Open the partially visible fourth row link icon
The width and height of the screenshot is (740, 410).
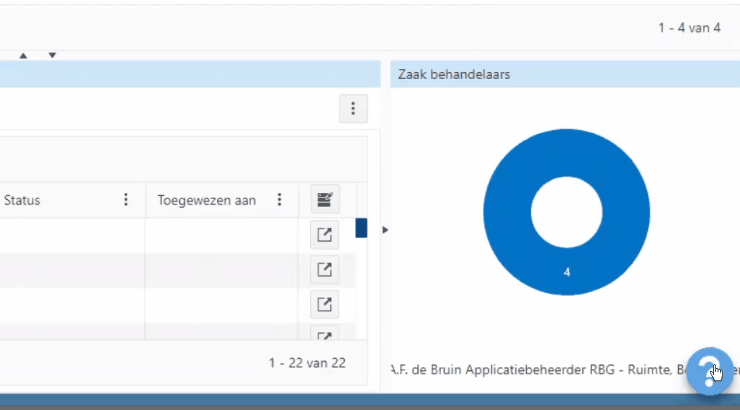click(324, 334)
